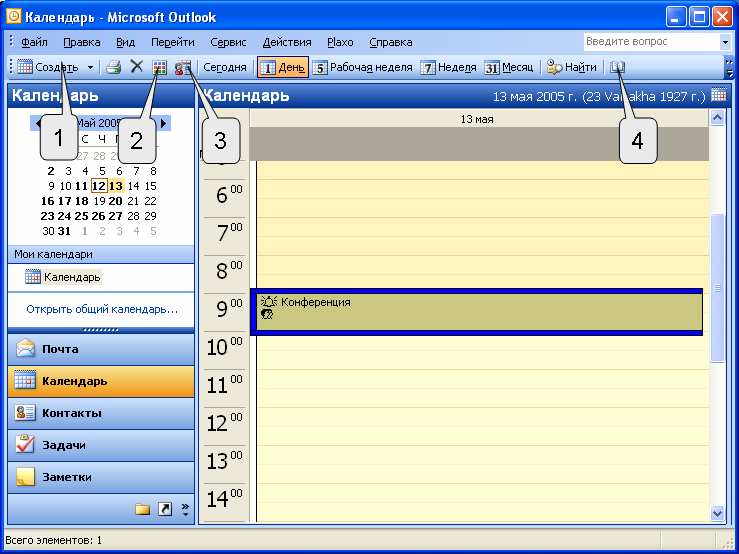The height and width of the screenshot is (554, 739).
Task: Open the Справка menu
Action: click(391, 42)
